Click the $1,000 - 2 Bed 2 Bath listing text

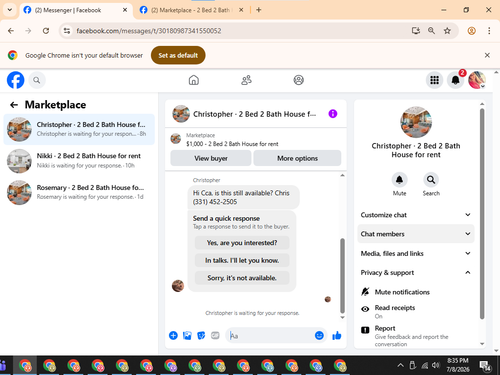tap(232, 144)
